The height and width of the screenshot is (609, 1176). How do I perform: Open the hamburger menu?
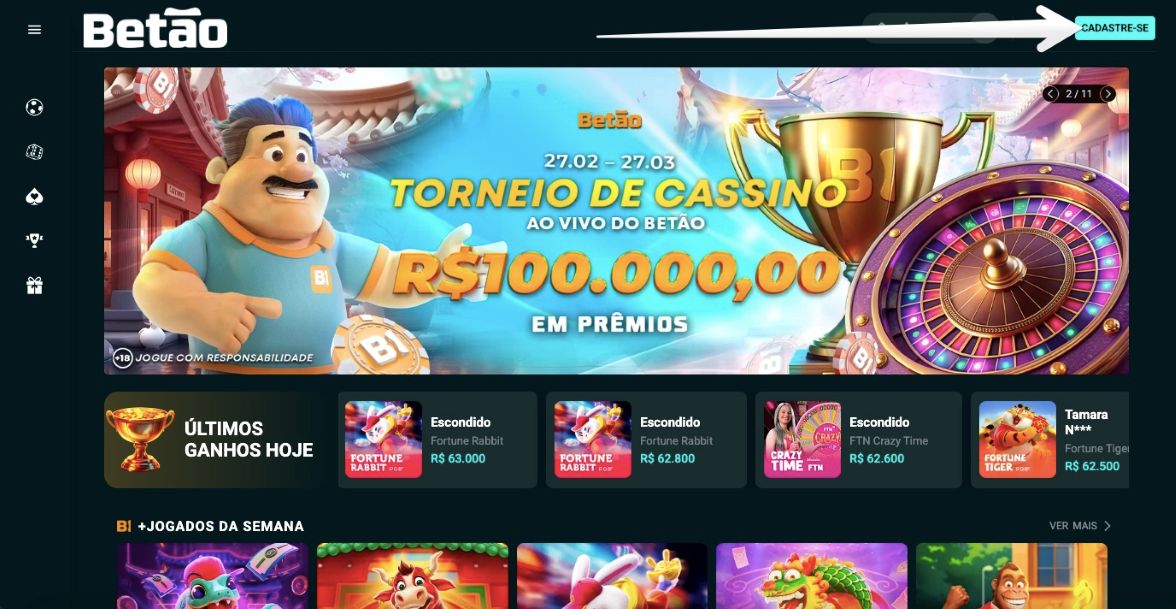tap(34, 29)
